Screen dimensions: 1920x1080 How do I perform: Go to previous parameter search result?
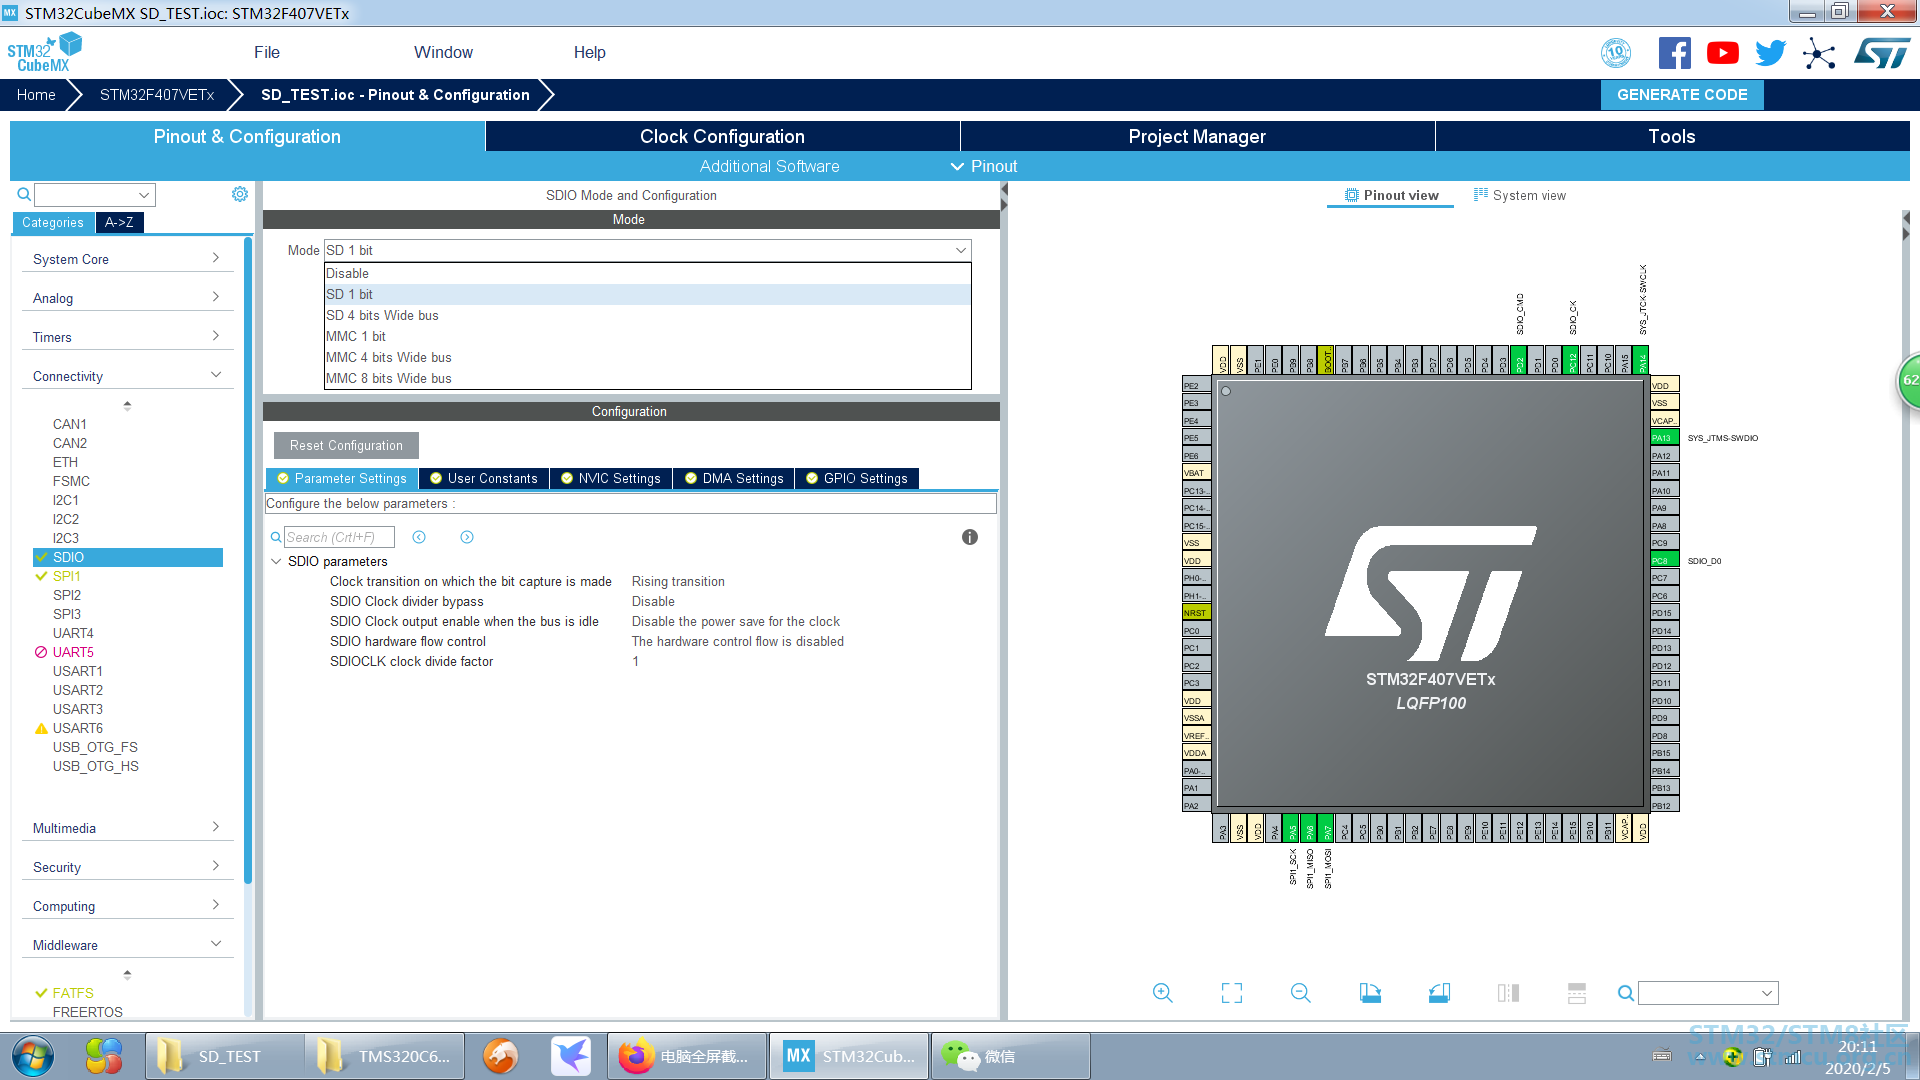click(419, 537)
